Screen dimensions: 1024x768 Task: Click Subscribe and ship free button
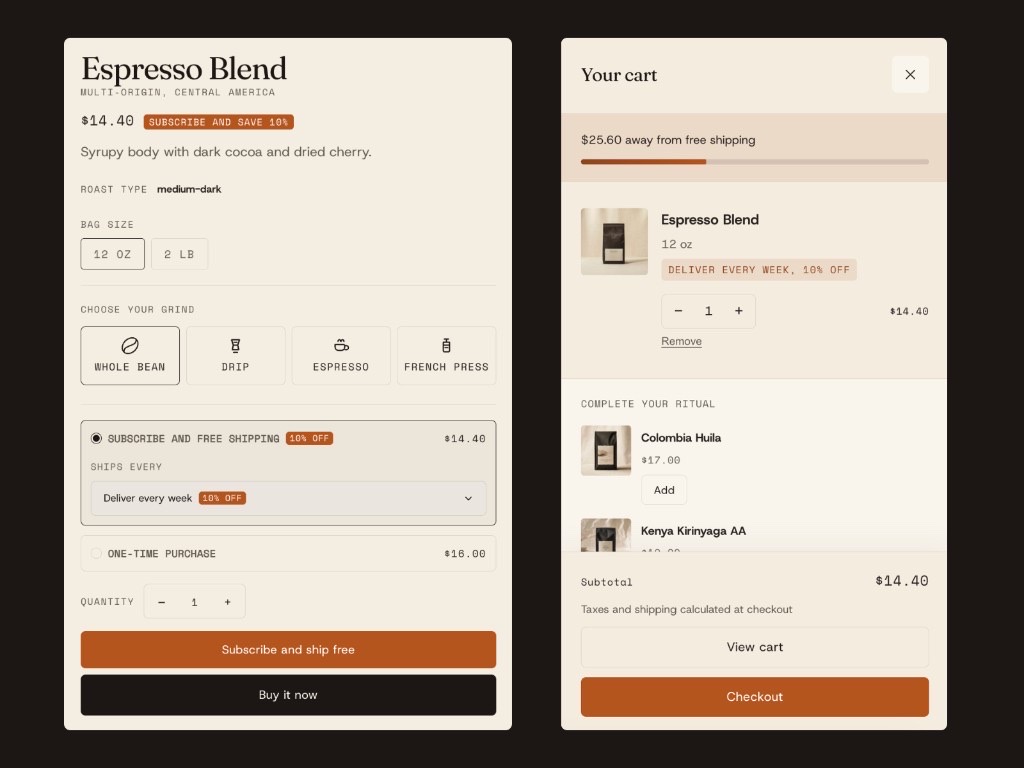click(x=288, y=649)
